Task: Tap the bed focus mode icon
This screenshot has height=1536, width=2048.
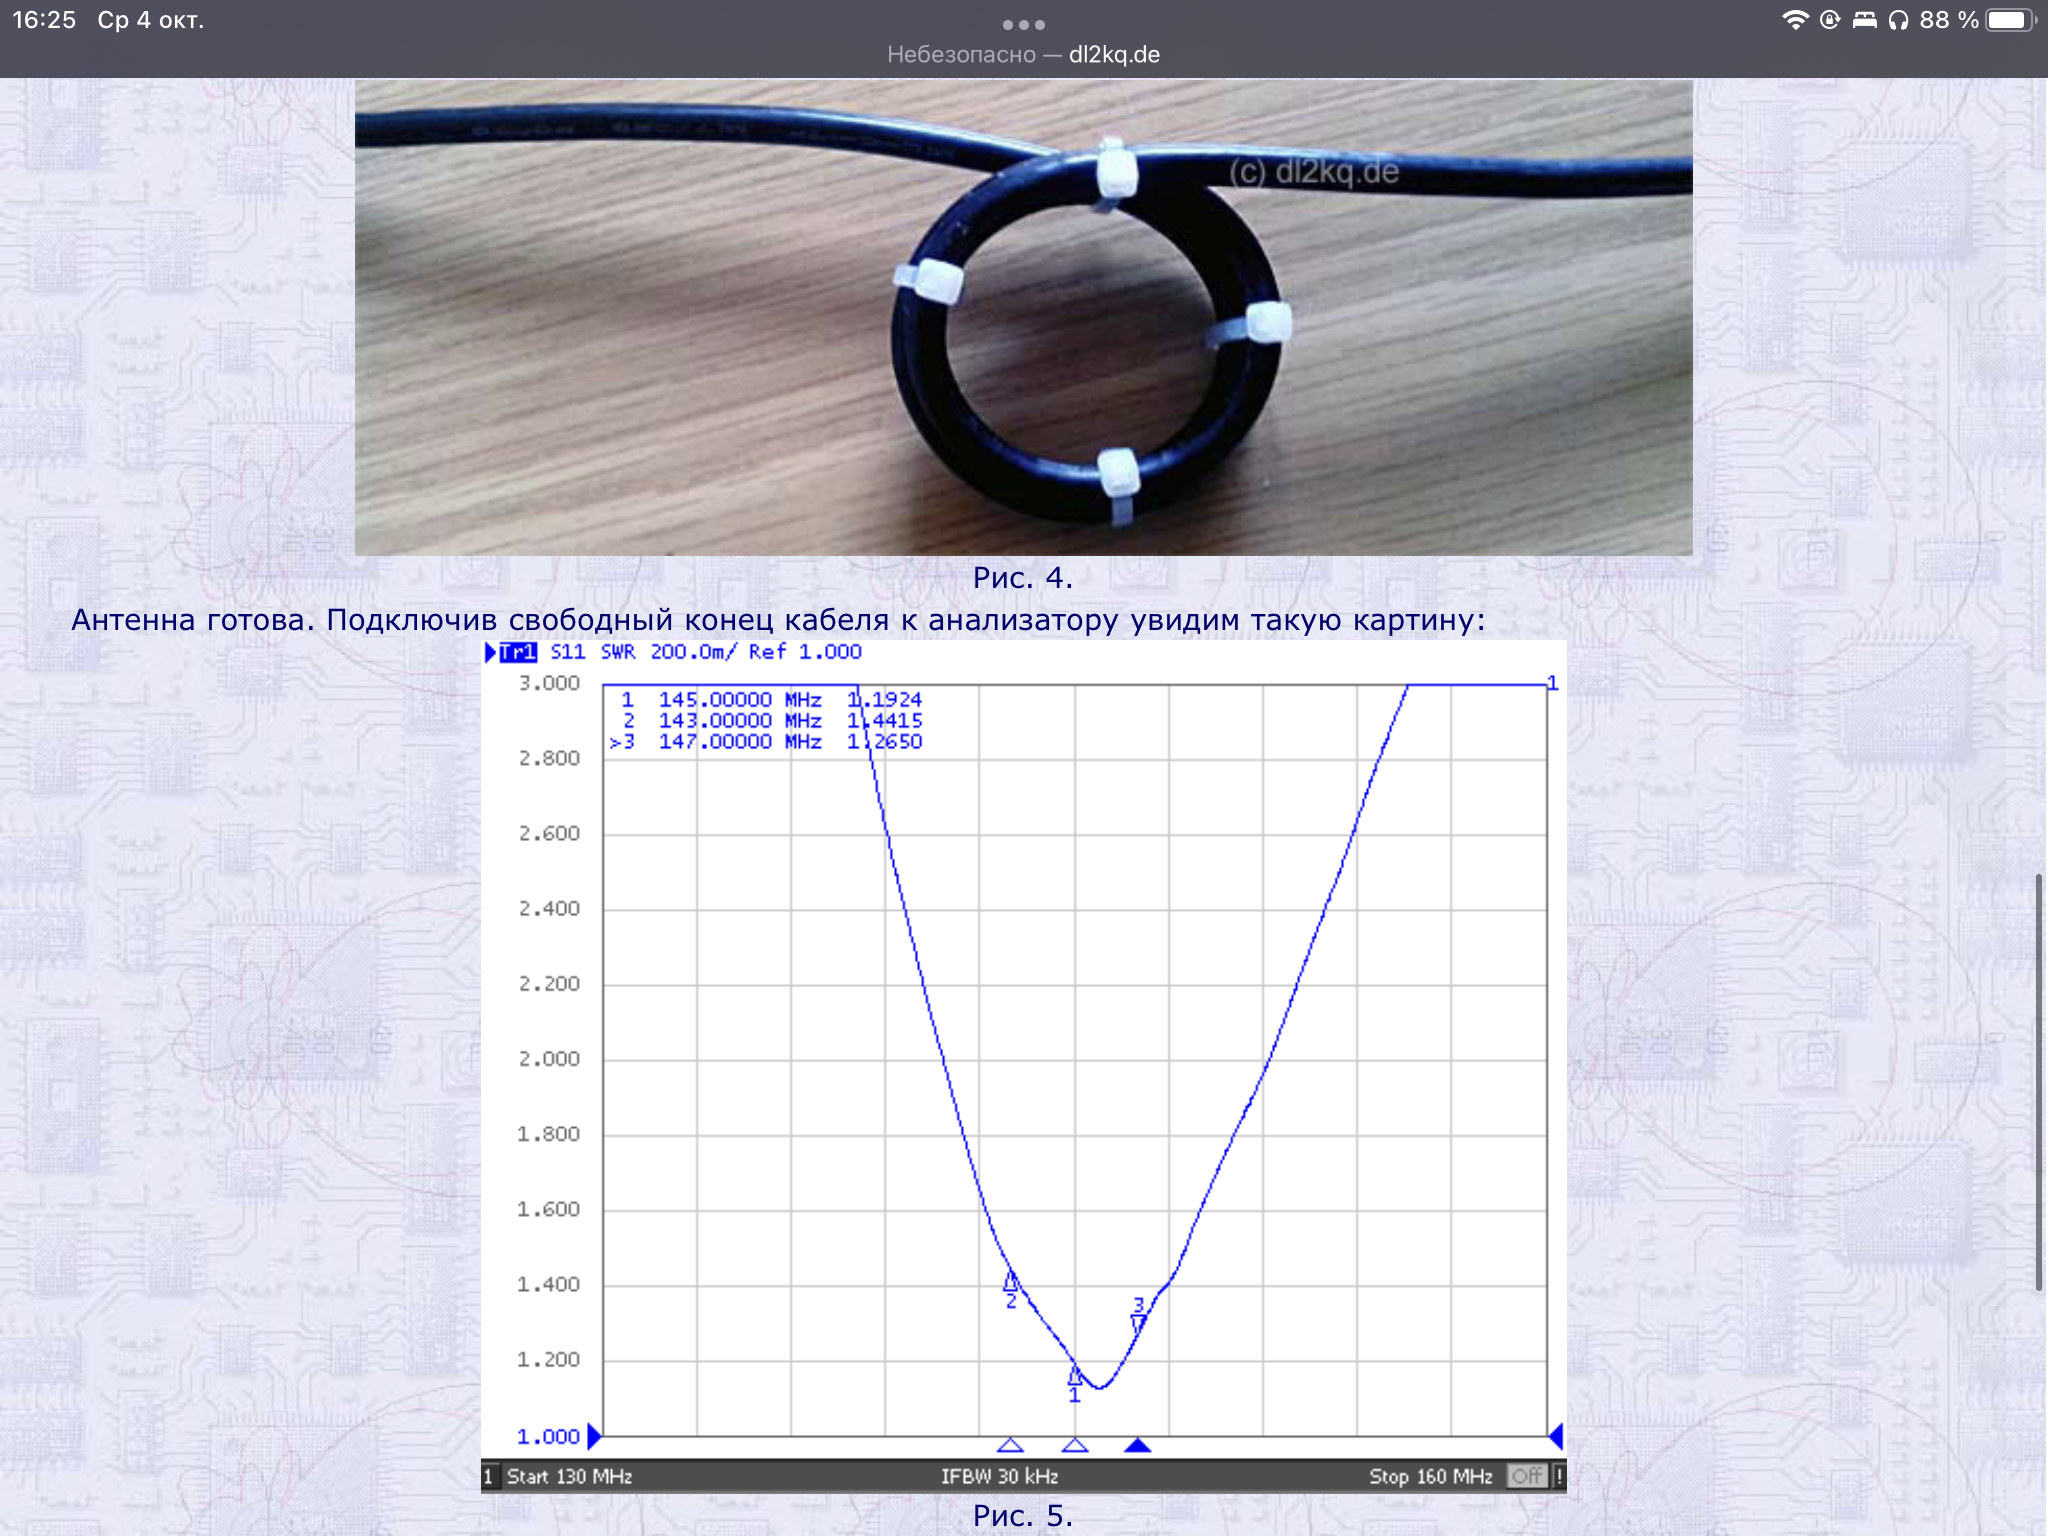Action: [1864, 20]
